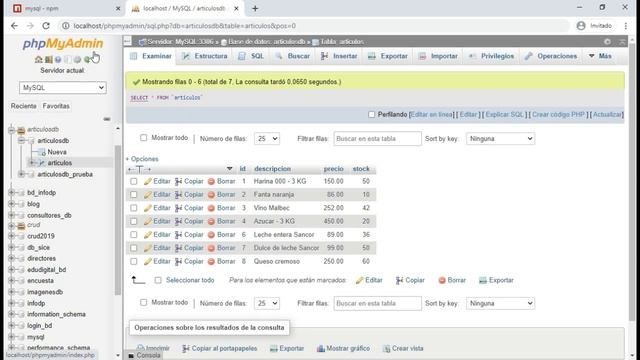This screenshot has width=640, height=360.
Task: Open the Buscar tab
Action: pos(293,56)
